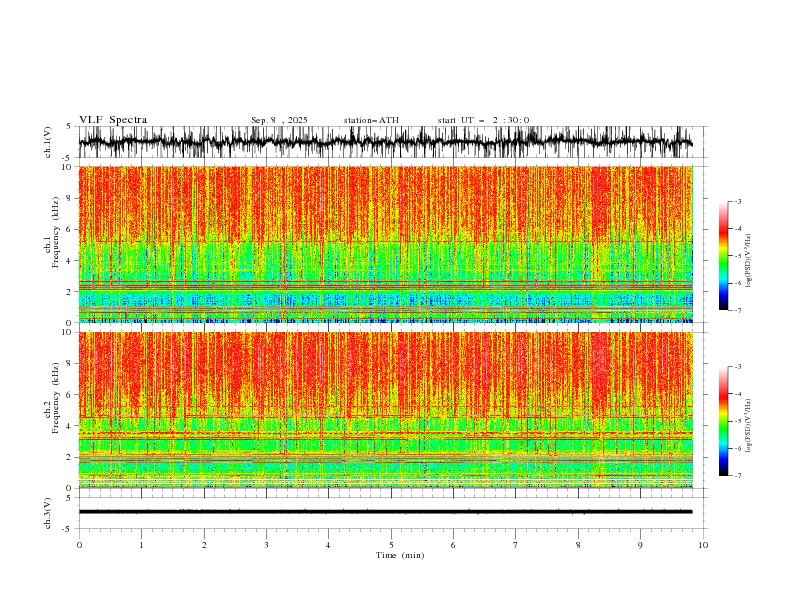Click the ch.1 'Frequency (kHz)' axis label
The width and height of the screenshot is (792, 612).
pyautogui.click(x=56, y=233)
